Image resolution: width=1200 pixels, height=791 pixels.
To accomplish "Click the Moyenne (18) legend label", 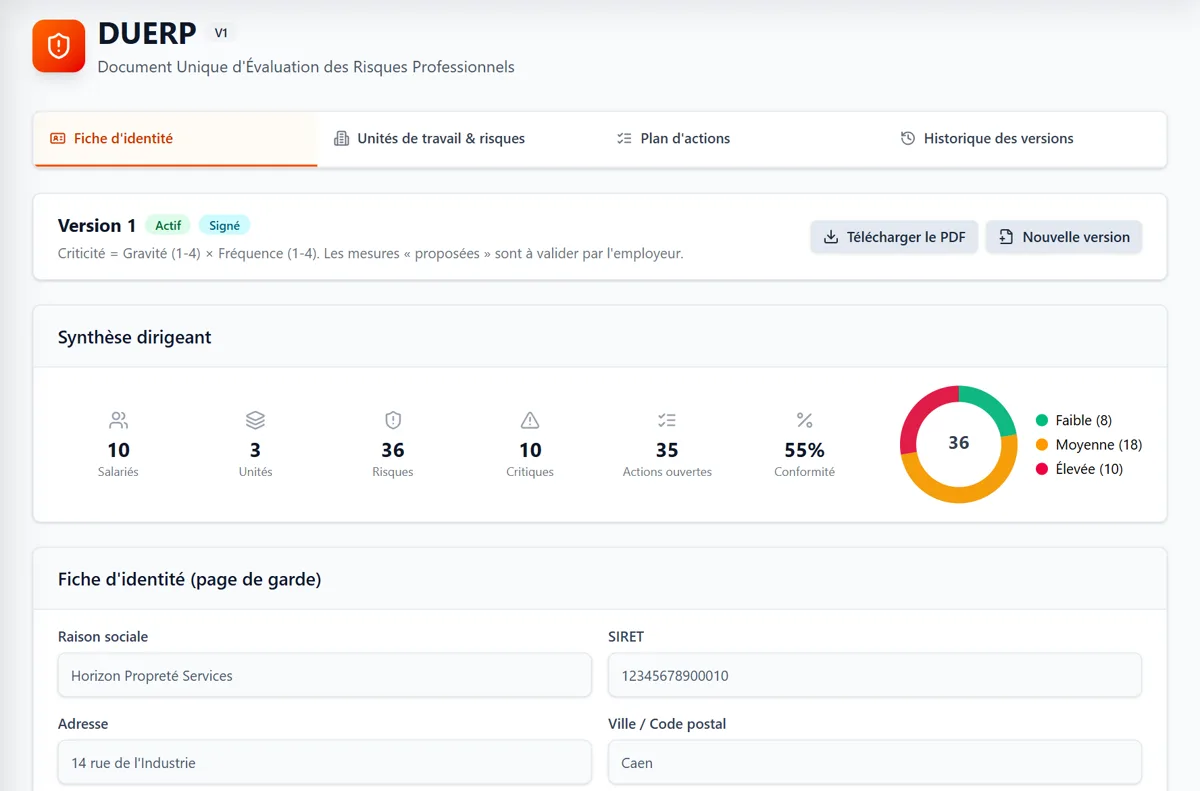I will click(1098, 445).
